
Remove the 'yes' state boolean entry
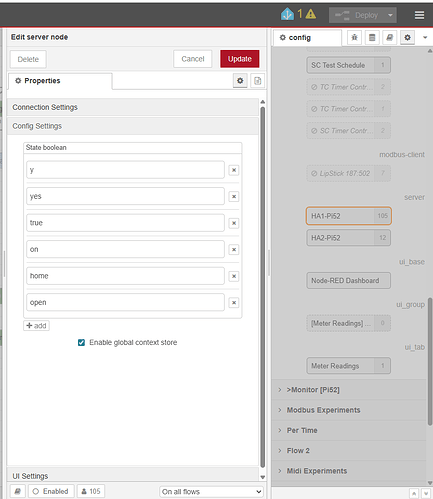tap(234, 196)
